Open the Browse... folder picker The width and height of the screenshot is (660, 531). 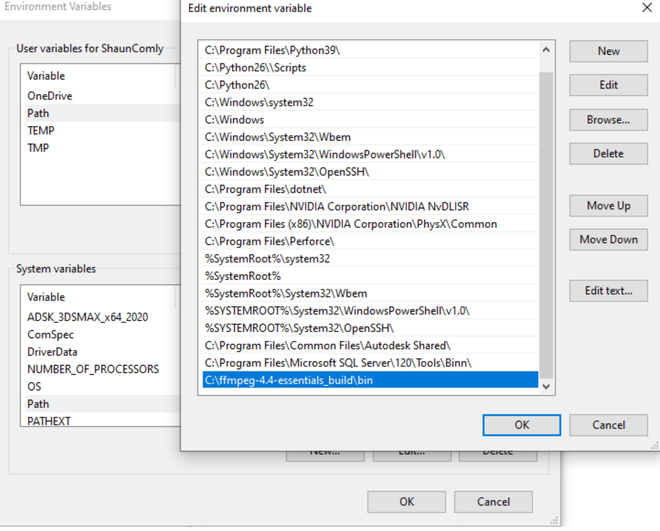[x=608, y=119]
